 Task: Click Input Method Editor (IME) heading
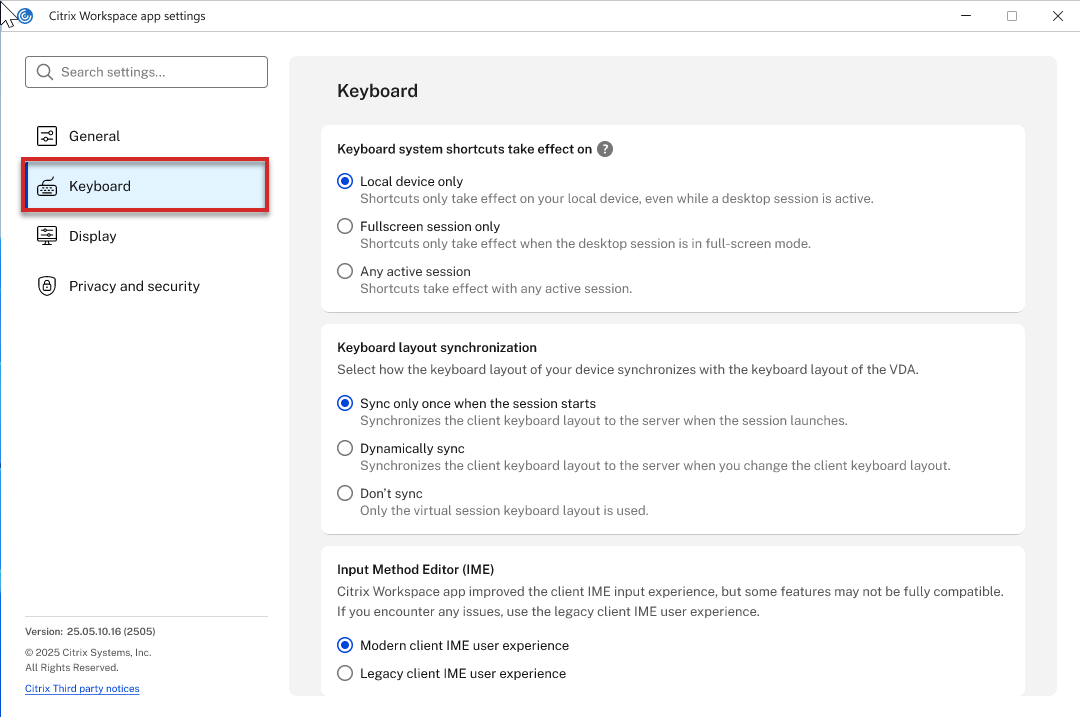[x=415, y=569]
